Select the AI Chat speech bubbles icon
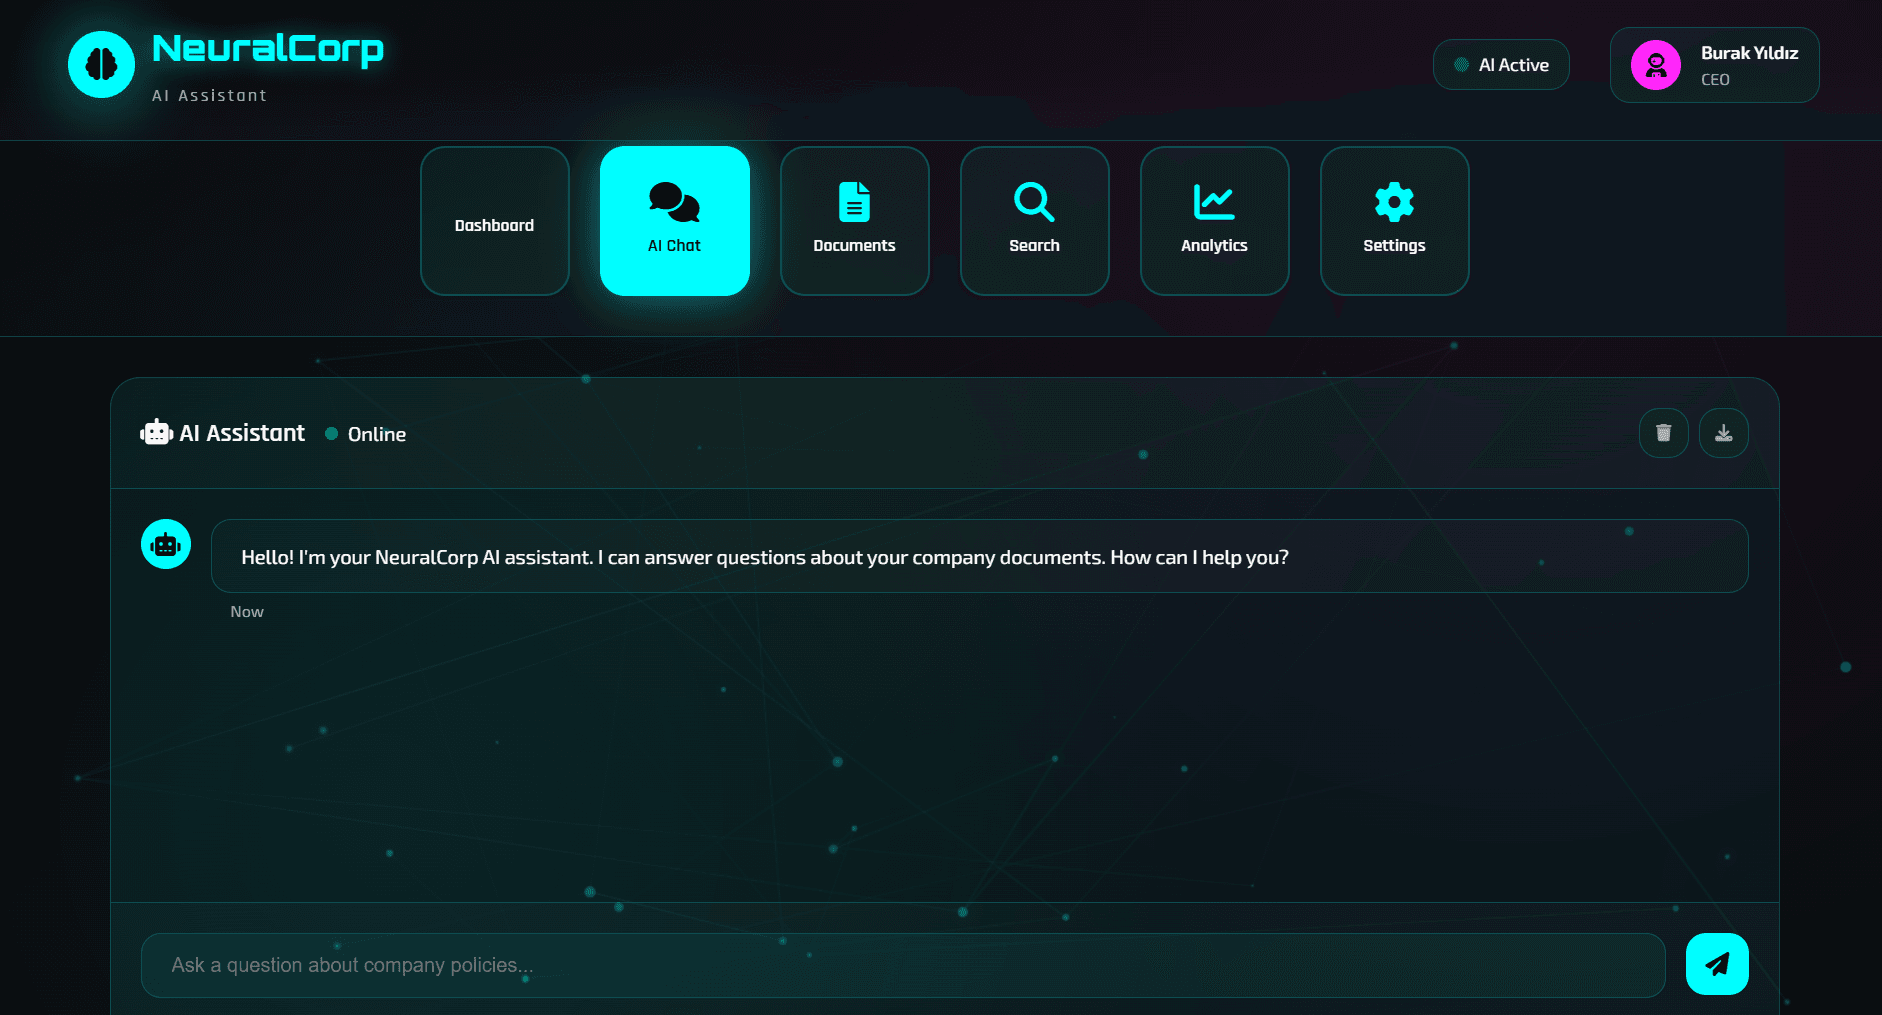Image resolution: width=1882 pixels, height=1015 pixels. click(674, 202)
